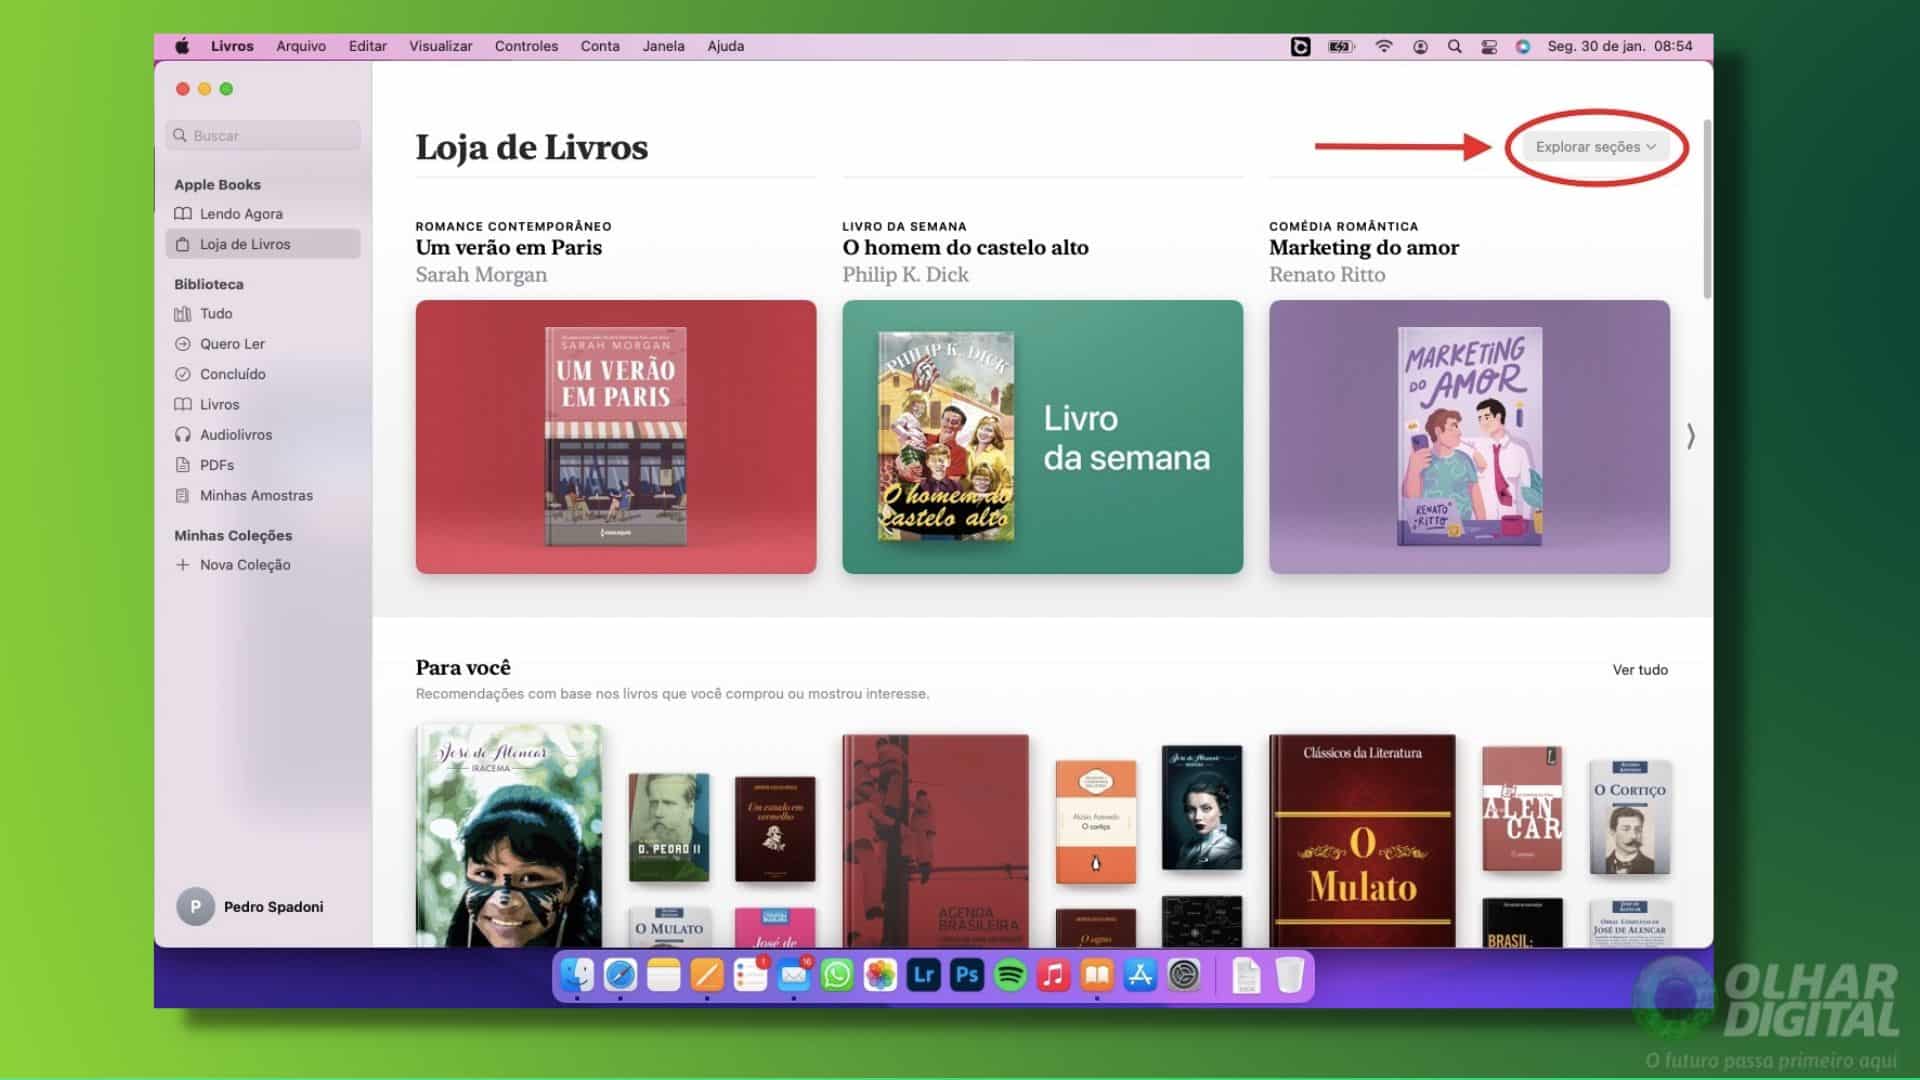This screenshot has width=1920, height=1080.
Task: Click the Books icon in the Dock
Action: pyautogui.click(x=1097, y=975)
